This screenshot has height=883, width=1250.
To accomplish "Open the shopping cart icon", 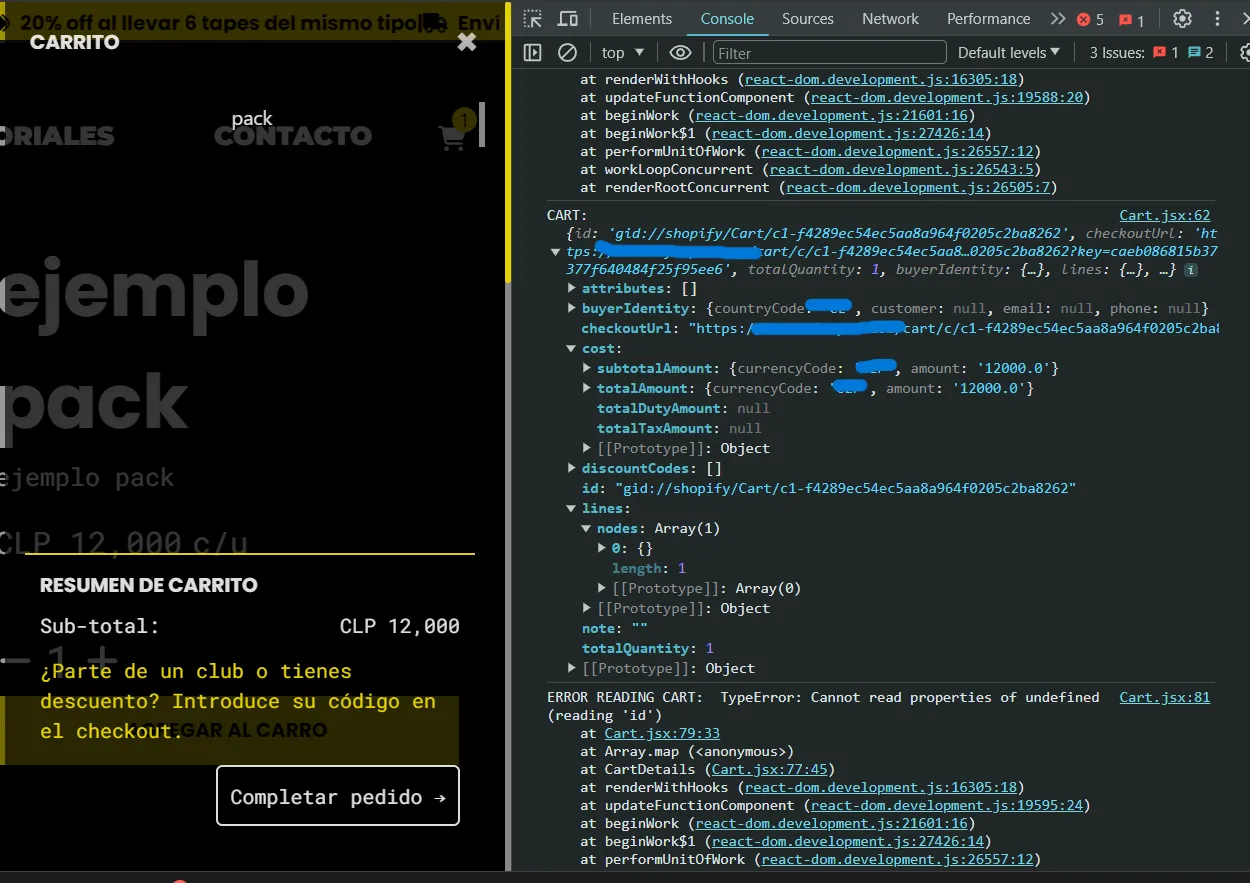I will point(452,138).
